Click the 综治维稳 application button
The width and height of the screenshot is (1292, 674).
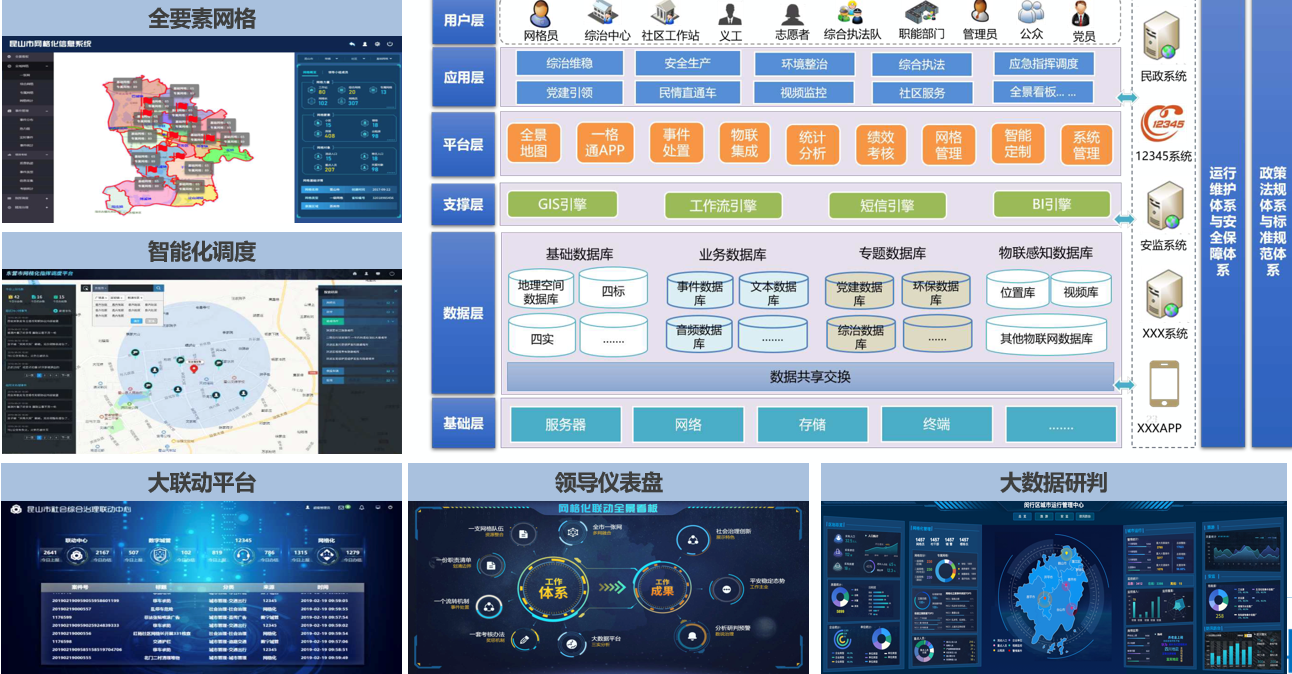coord(569,63)
